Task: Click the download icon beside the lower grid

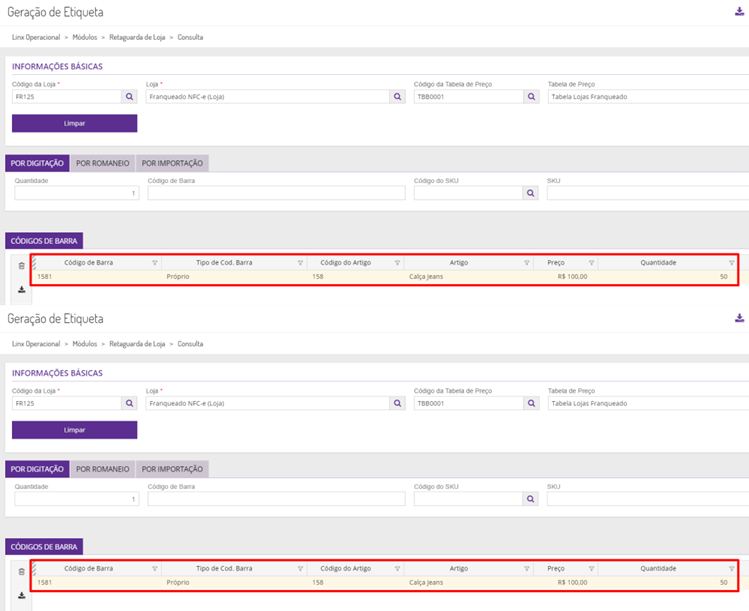Action: click(x=22, y=595)
